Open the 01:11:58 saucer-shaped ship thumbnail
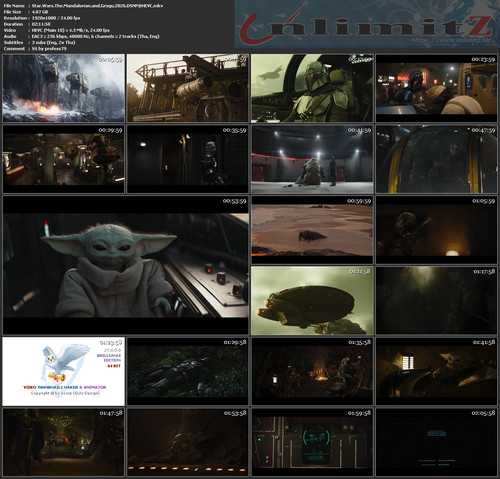Image resolution: width=500 pixels, height=479 pixels. click(312, 301)
